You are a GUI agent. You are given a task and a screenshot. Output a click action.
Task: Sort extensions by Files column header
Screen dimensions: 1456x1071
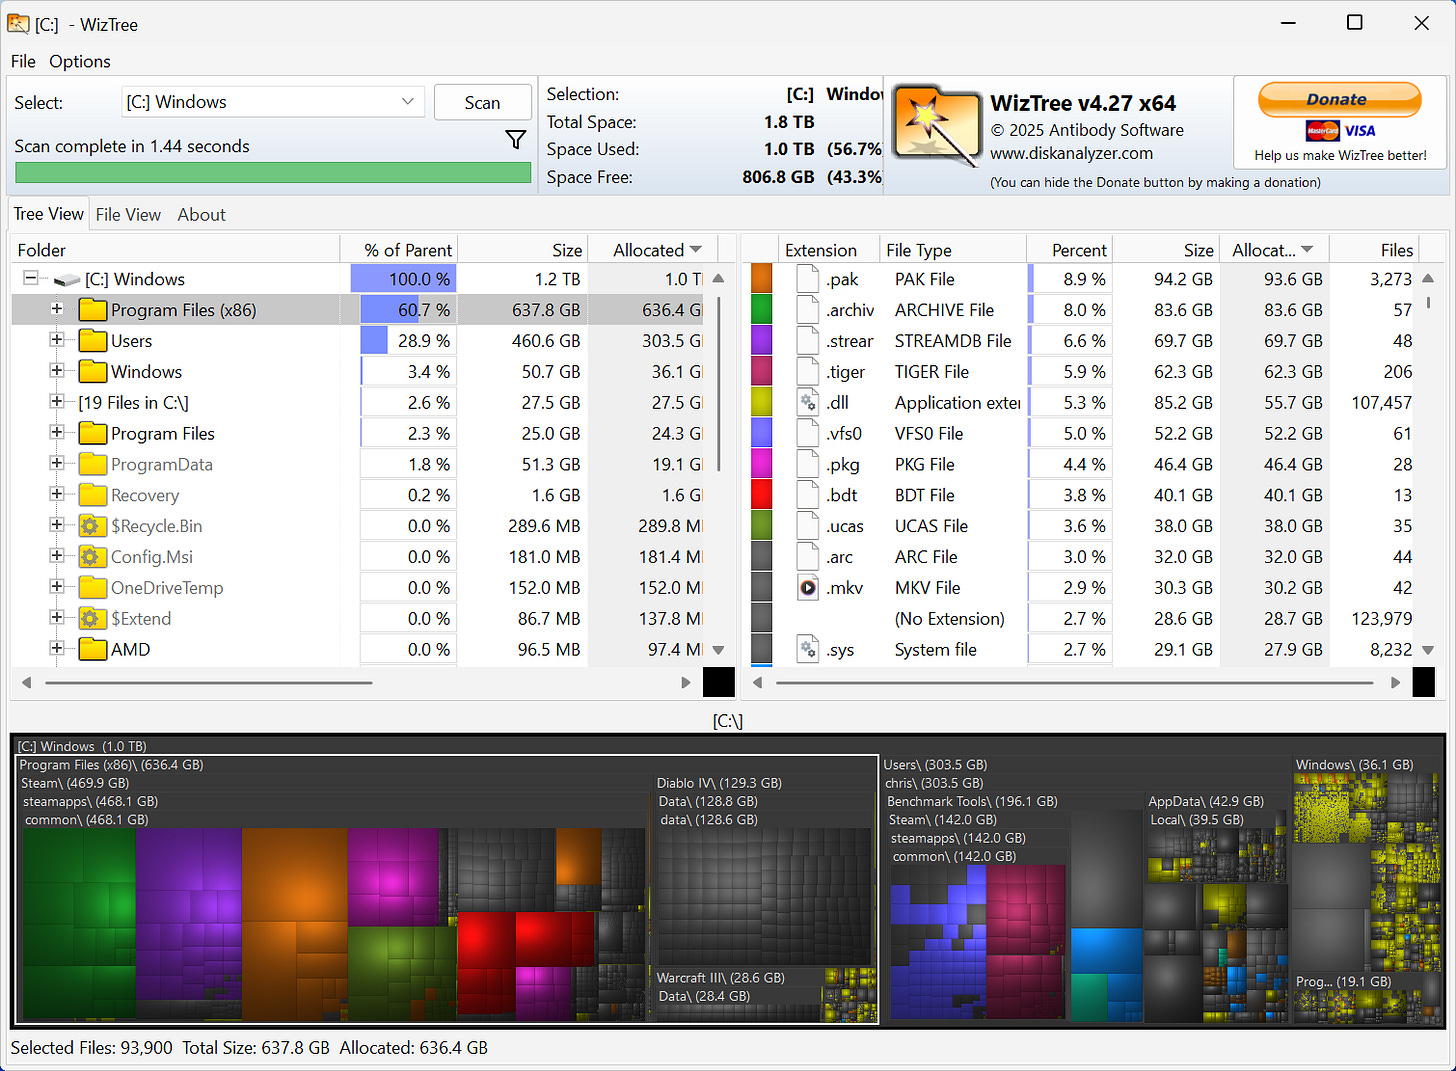click(1374, 250)
